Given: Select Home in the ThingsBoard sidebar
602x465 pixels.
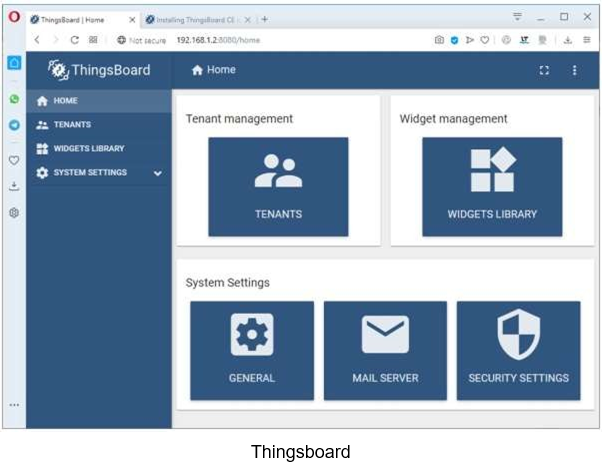Looking at the screenshot, I should tap(99, 101).
